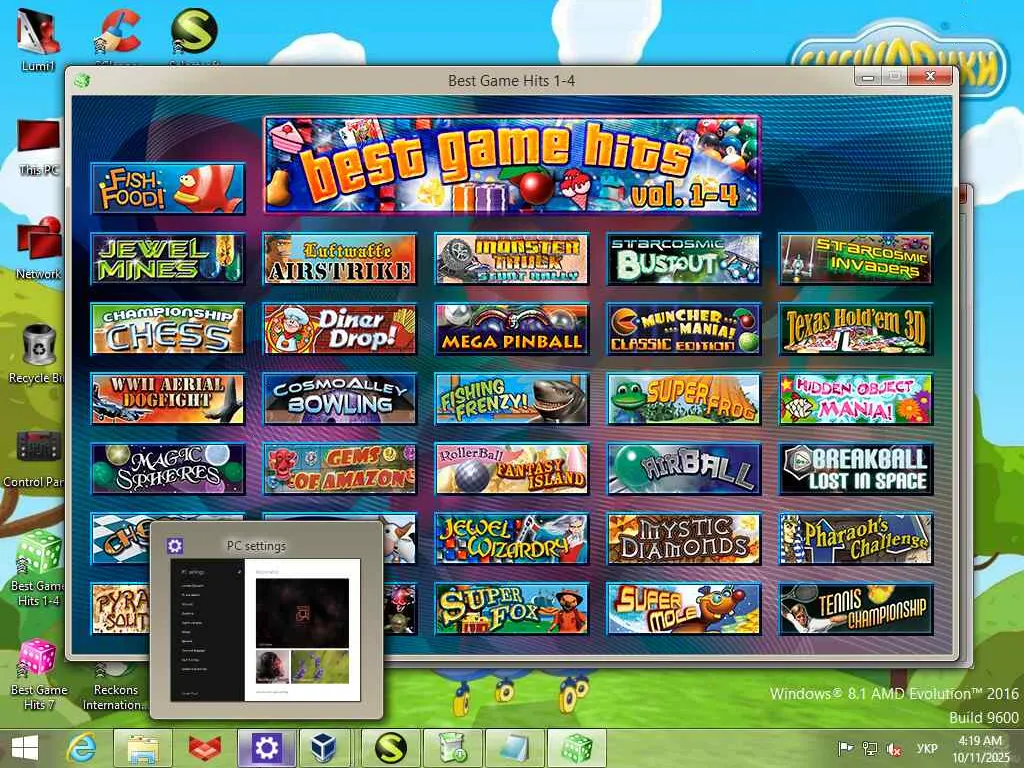The width and height of the screenshot is (1024, 768).
Task: Select the CCleaner desktop icon
Action: click(119, 36)
